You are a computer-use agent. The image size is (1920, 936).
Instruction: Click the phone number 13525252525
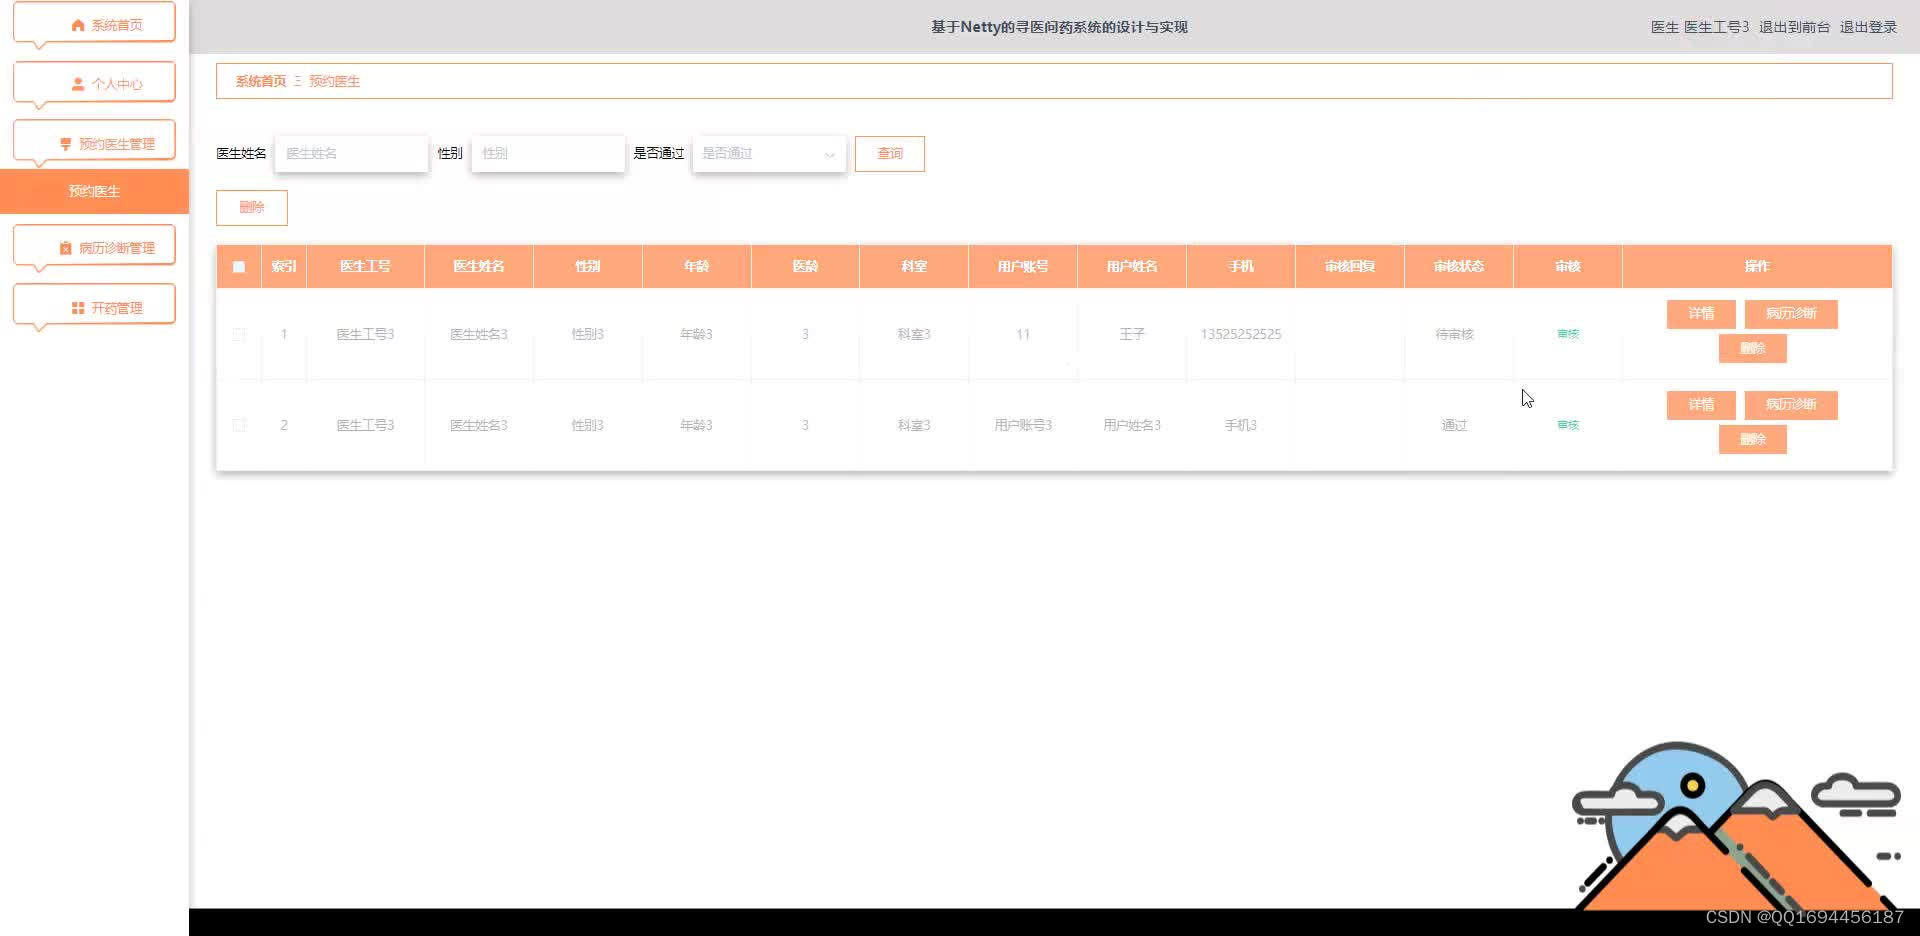pyautogui.click(x=1241, y=334)
